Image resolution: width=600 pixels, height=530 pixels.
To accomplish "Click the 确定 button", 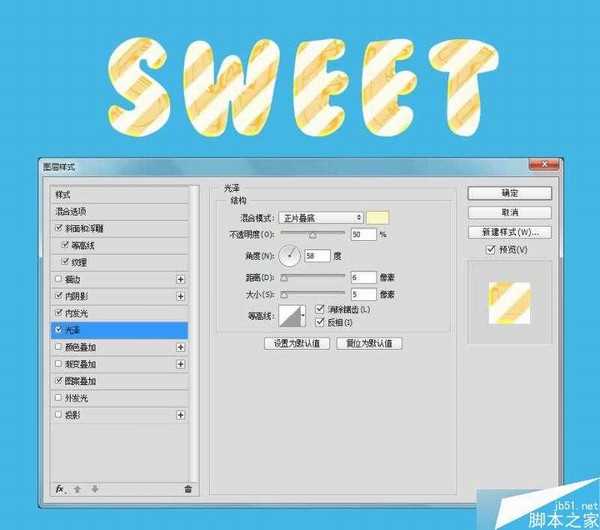I will point(508,193).
